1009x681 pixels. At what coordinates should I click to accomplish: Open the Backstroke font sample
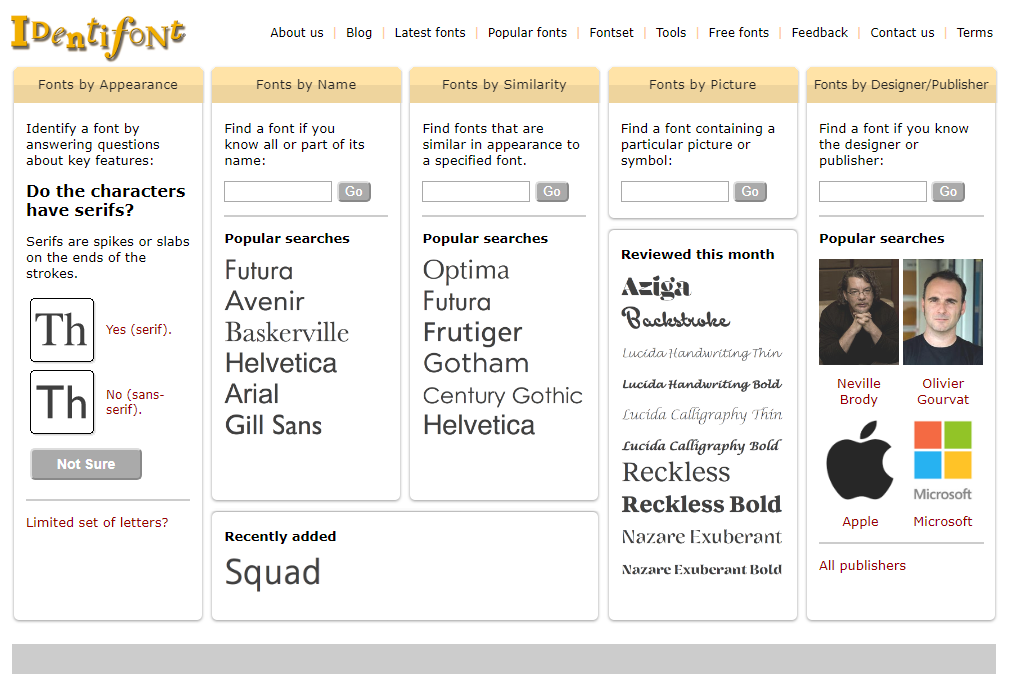click(x=676, y=320)
